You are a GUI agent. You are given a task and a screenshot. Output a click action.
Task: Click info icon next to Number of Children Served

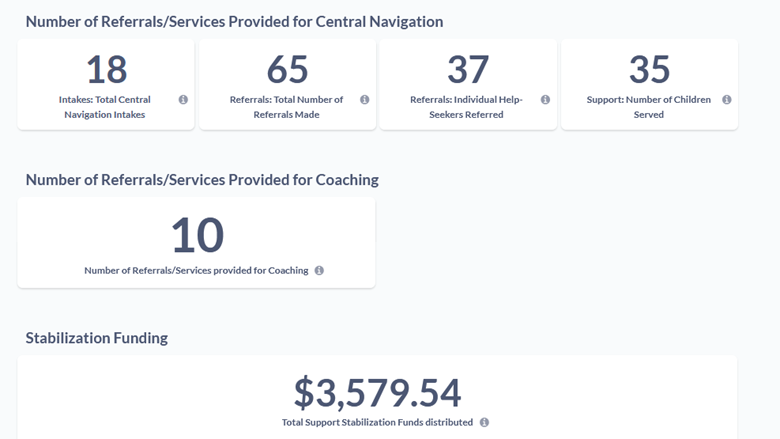coord(727,100)
